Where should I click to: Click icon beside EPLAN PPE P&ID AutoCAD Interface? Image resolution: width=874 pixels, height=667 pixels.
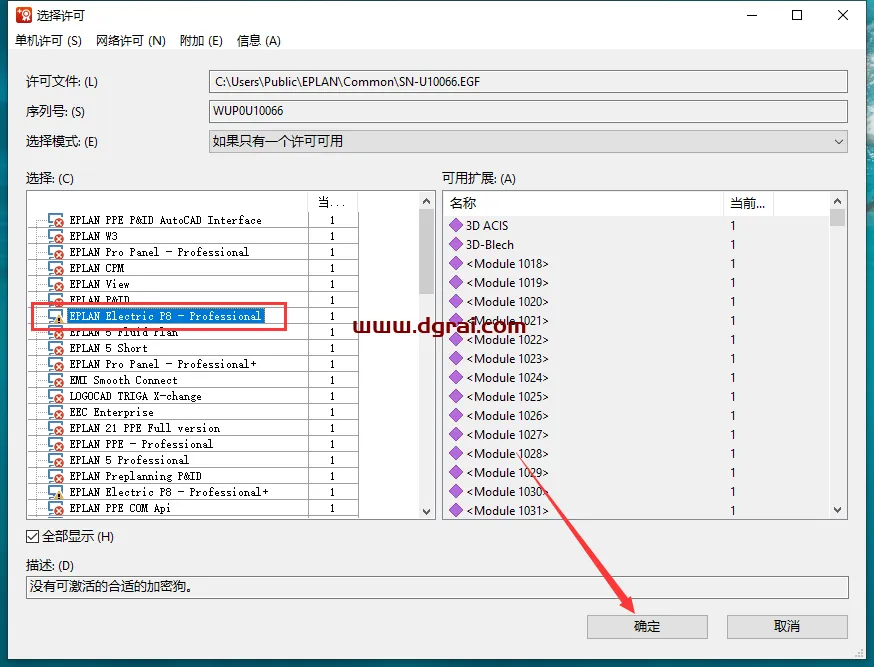tap(56, 220)
